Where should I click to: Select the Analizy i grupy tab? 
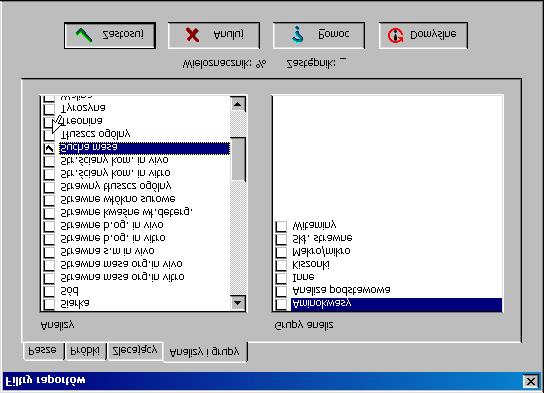[205, 352]
